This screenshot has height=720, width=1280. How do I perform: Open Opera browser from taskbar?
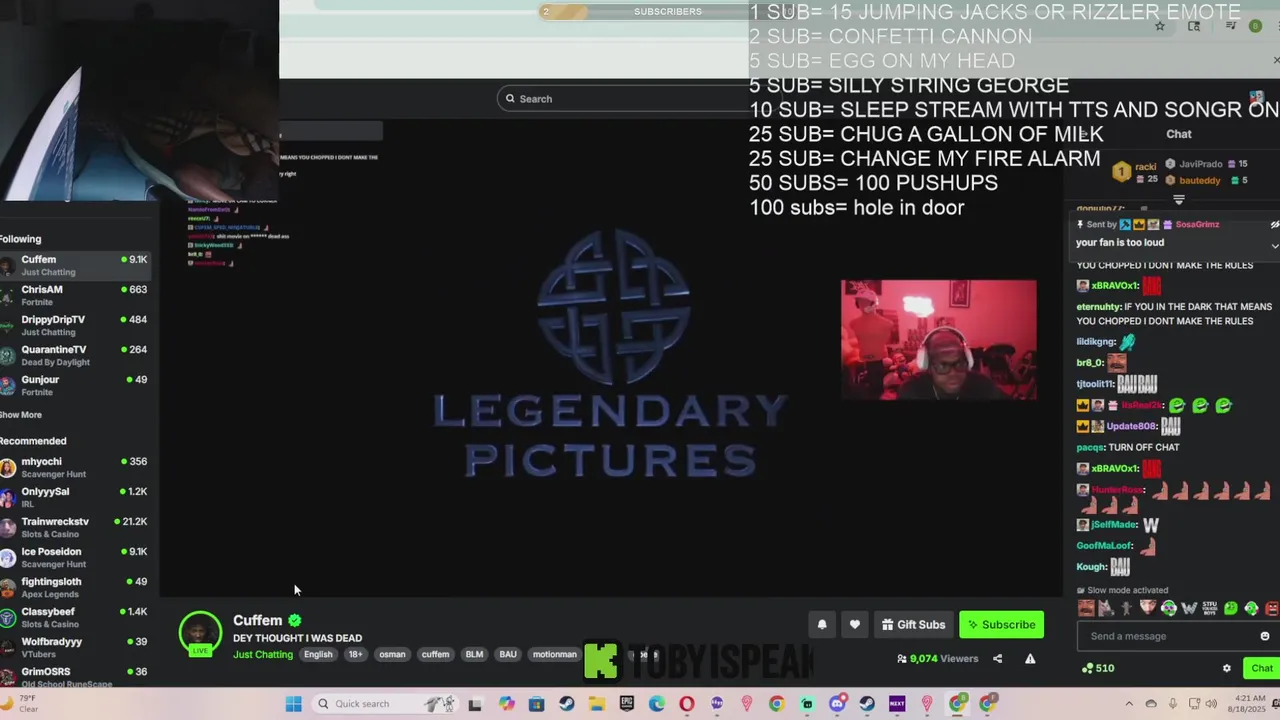point(687,704)
